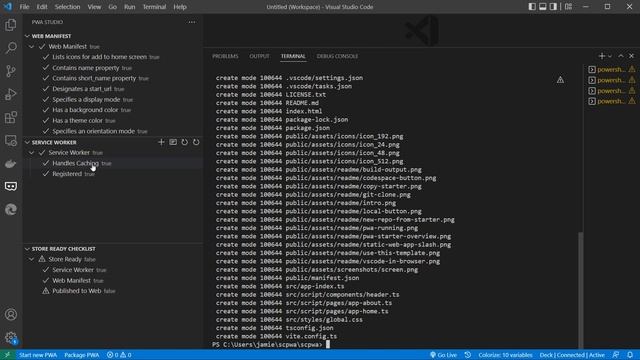Close the terminal panel
The width and height of the screenshot is (640, 360).
pos(631,56)
